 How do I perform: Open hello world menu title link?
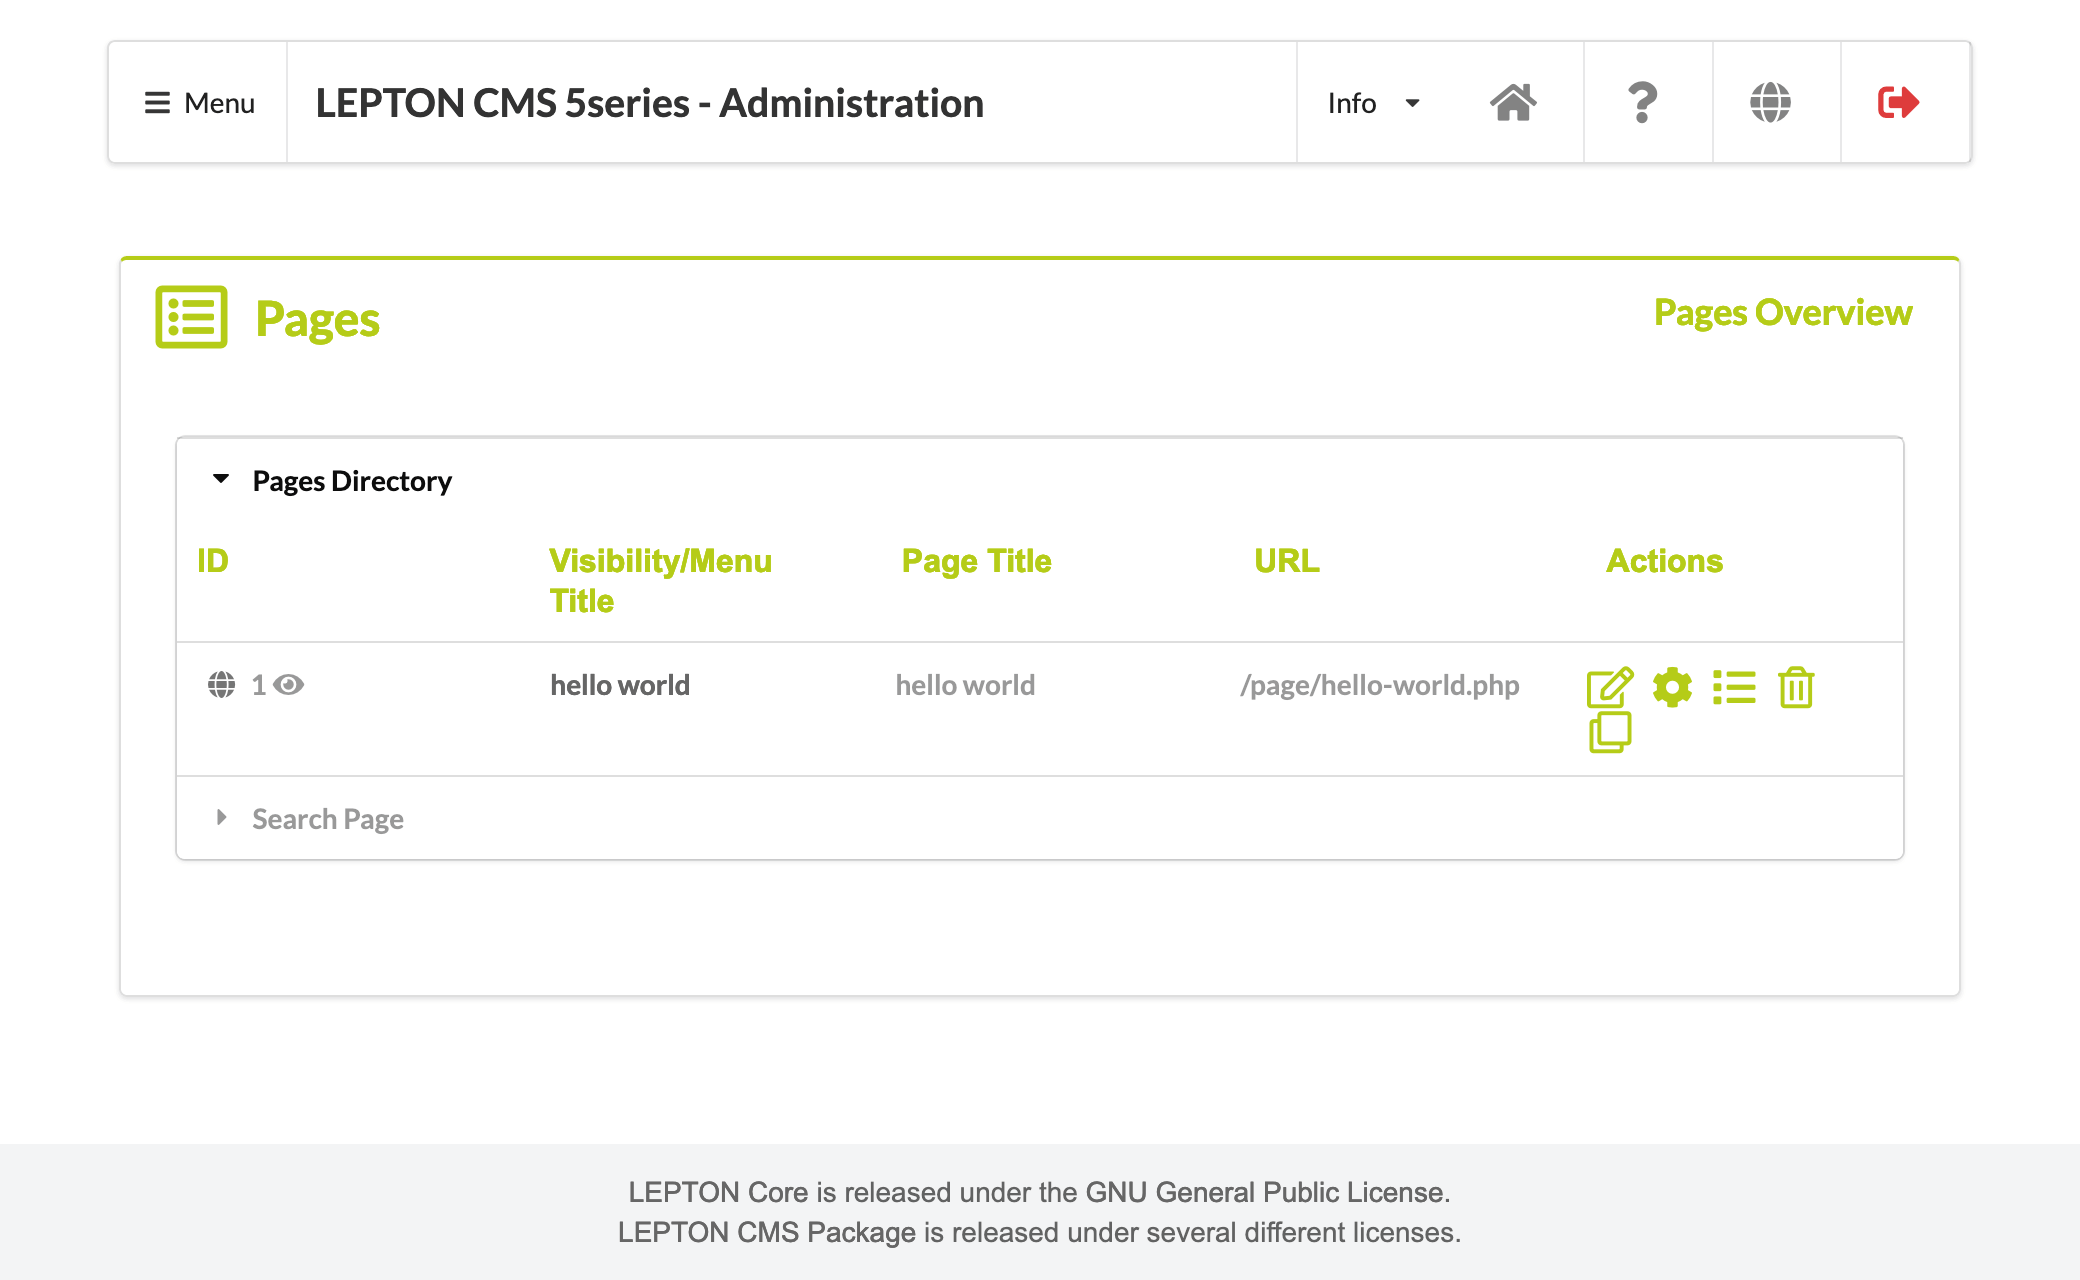click(620, 685)
